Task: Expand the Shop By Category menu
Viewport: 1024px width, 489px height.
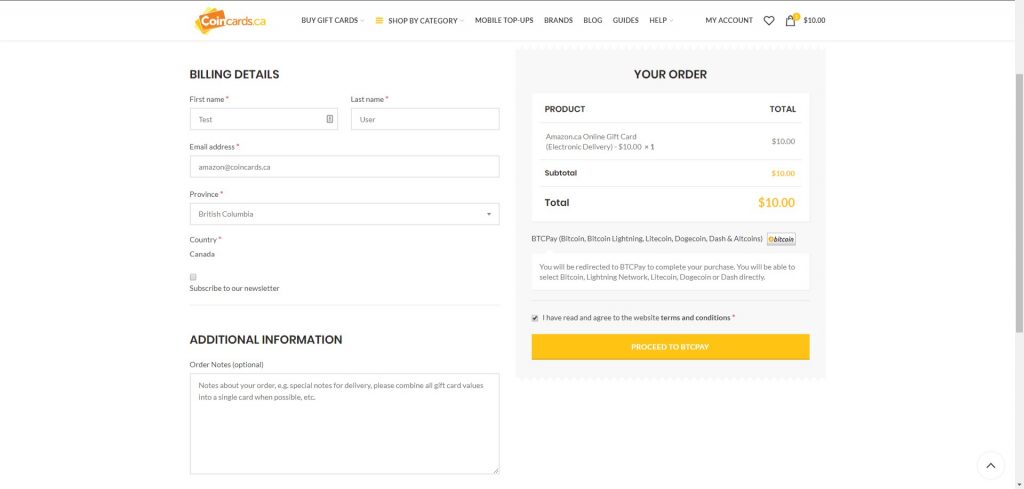Action: click(x=426, y=21)
